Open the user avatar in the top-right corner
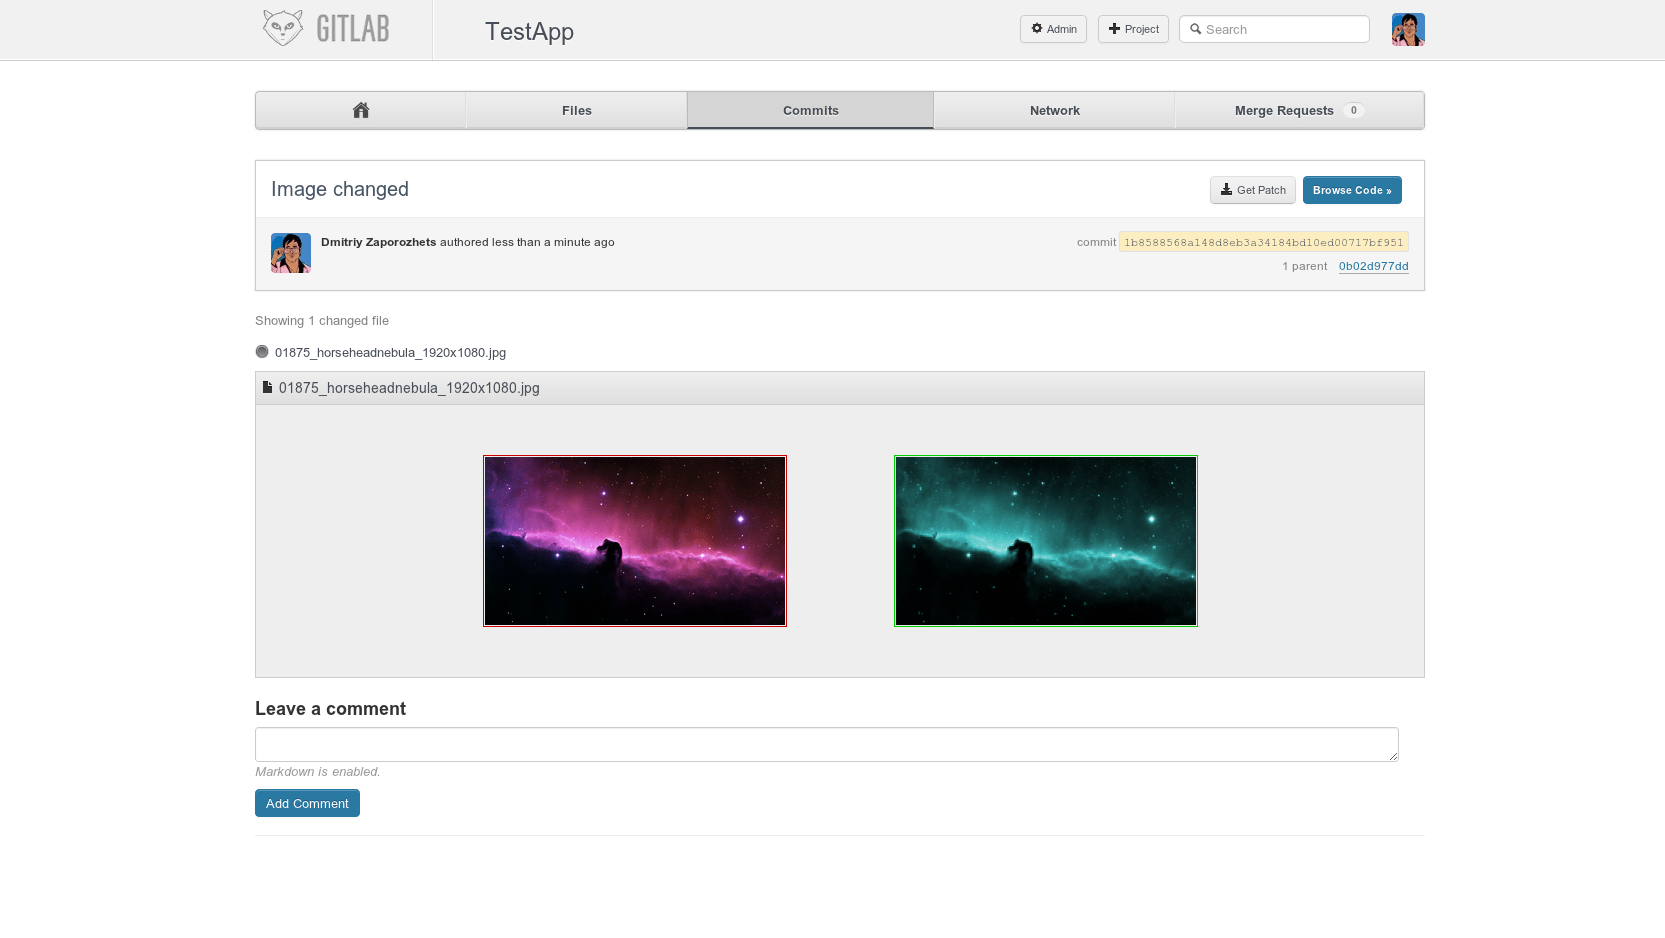The image size is (1665, 938). pyautogui.click(x=1407, y=29)
